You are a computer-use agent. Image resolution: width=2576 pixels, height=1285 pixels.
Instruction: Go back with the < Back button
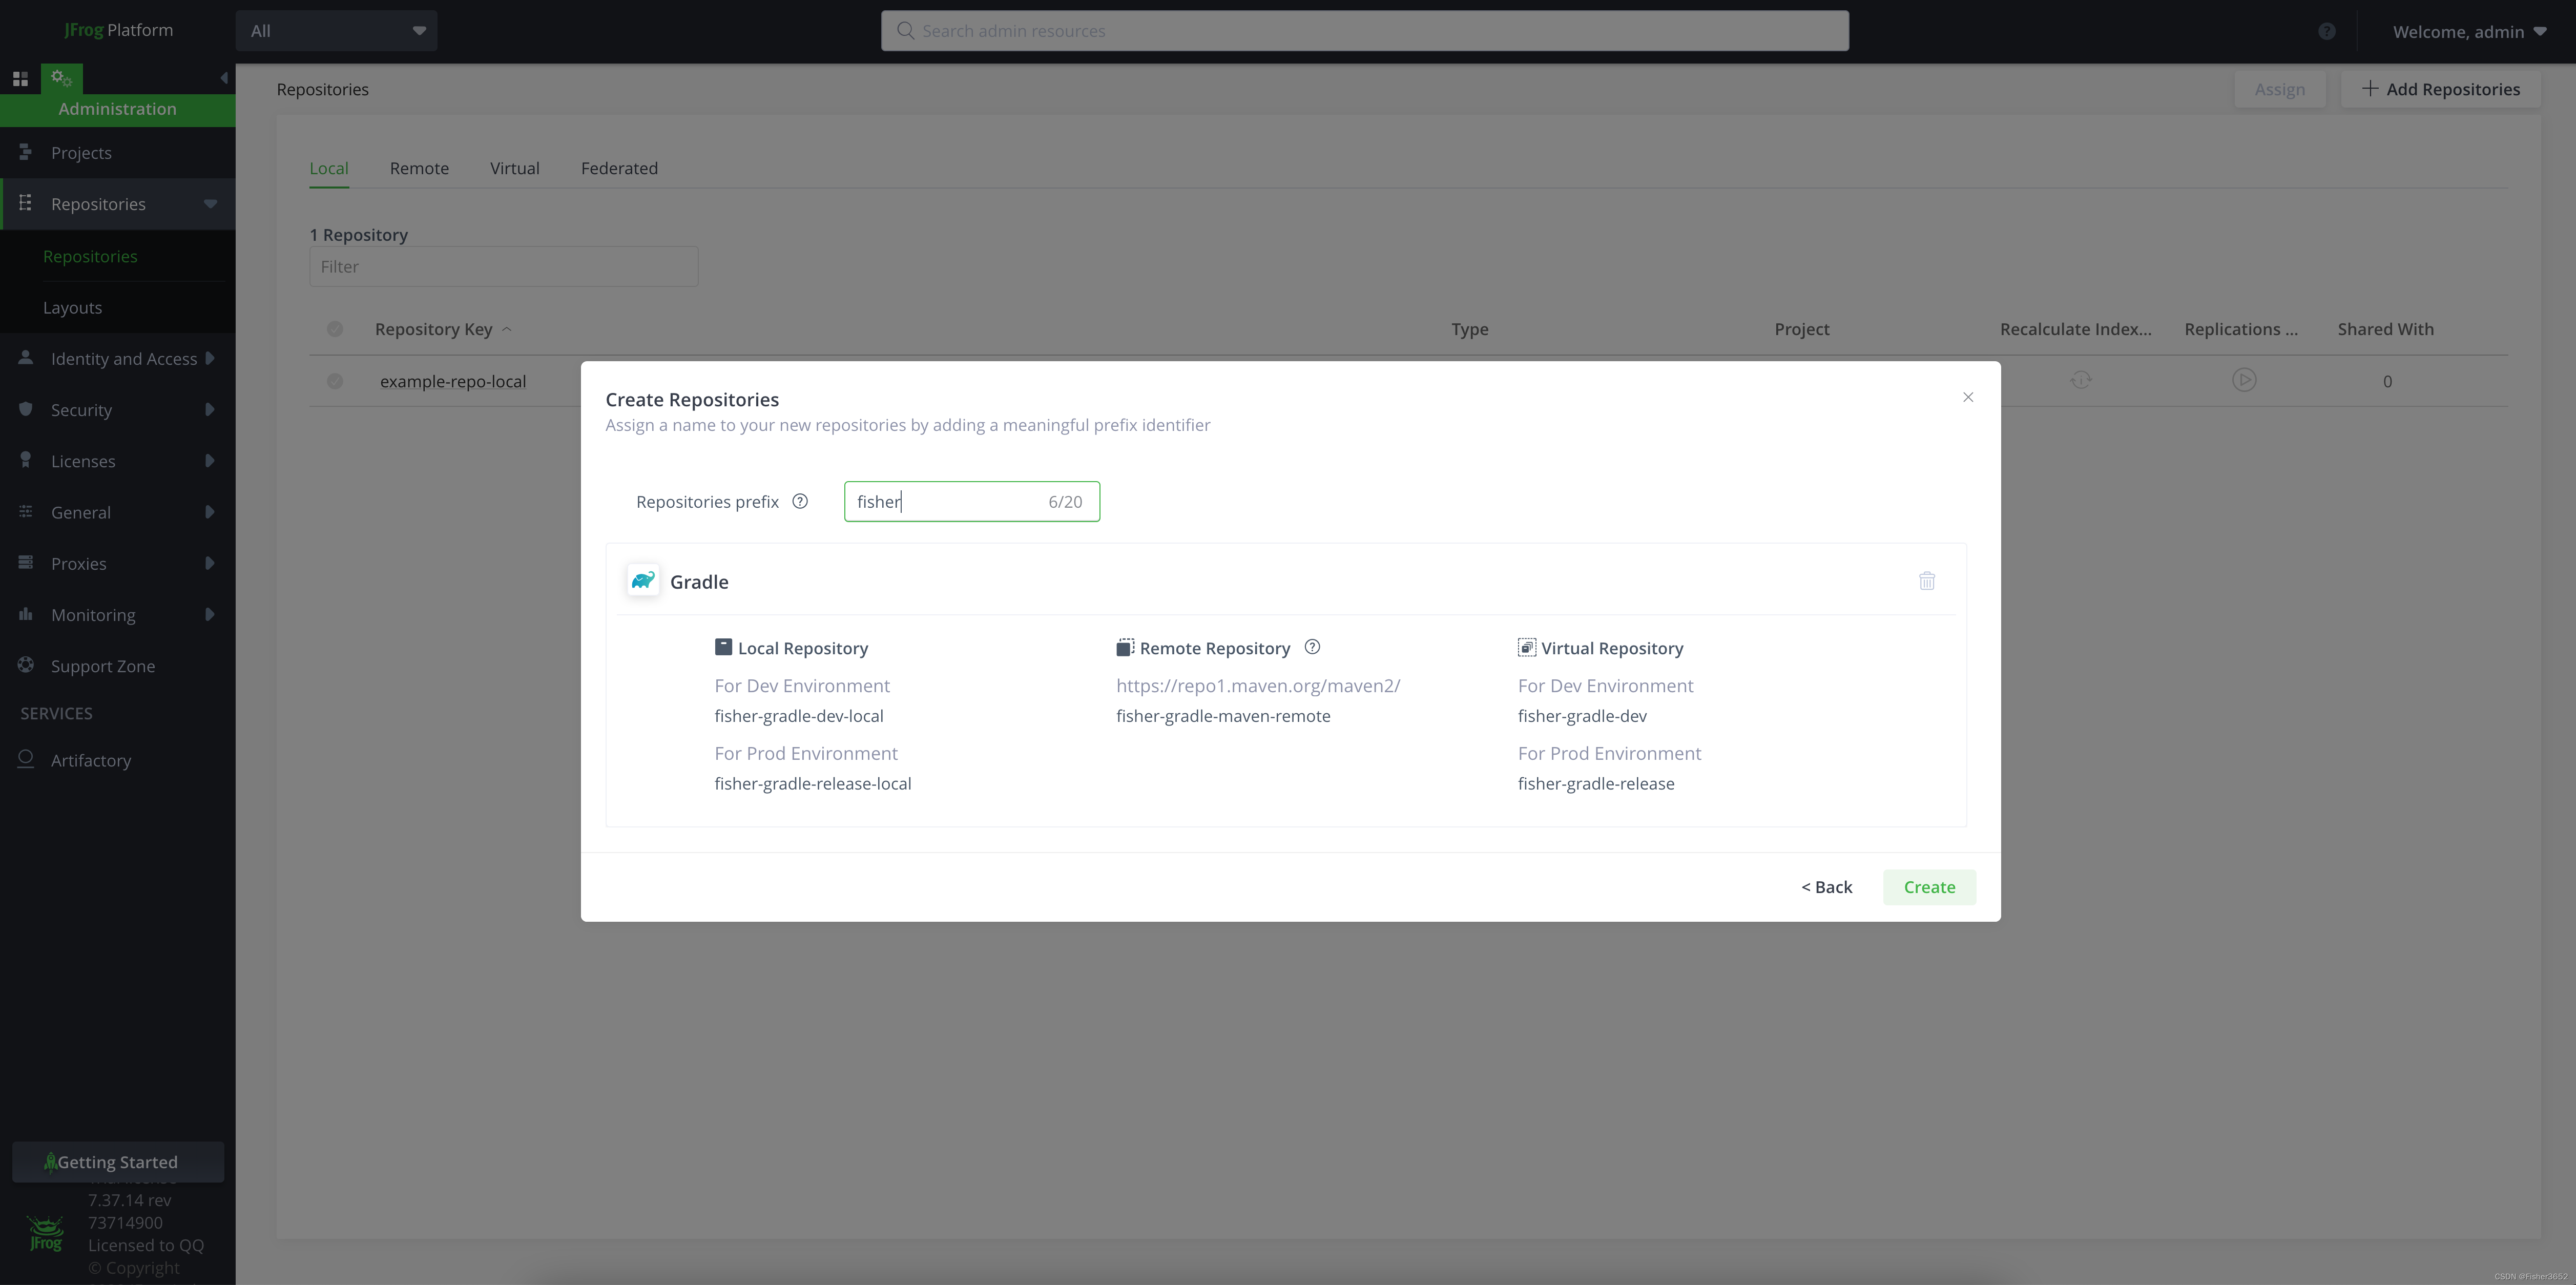(x=1826, y=887)
